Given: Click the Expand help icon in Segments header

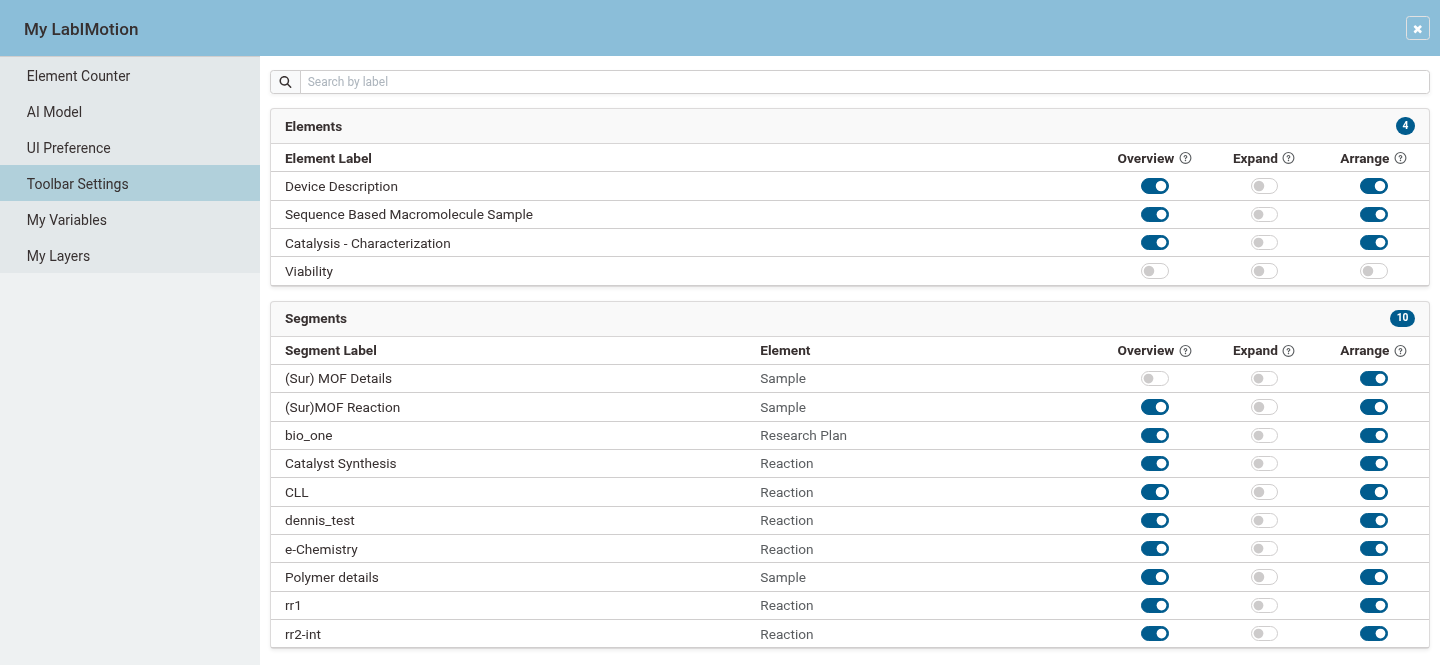Looking at the screenshot, I should pyautogui.click(x=1289, y=351).
